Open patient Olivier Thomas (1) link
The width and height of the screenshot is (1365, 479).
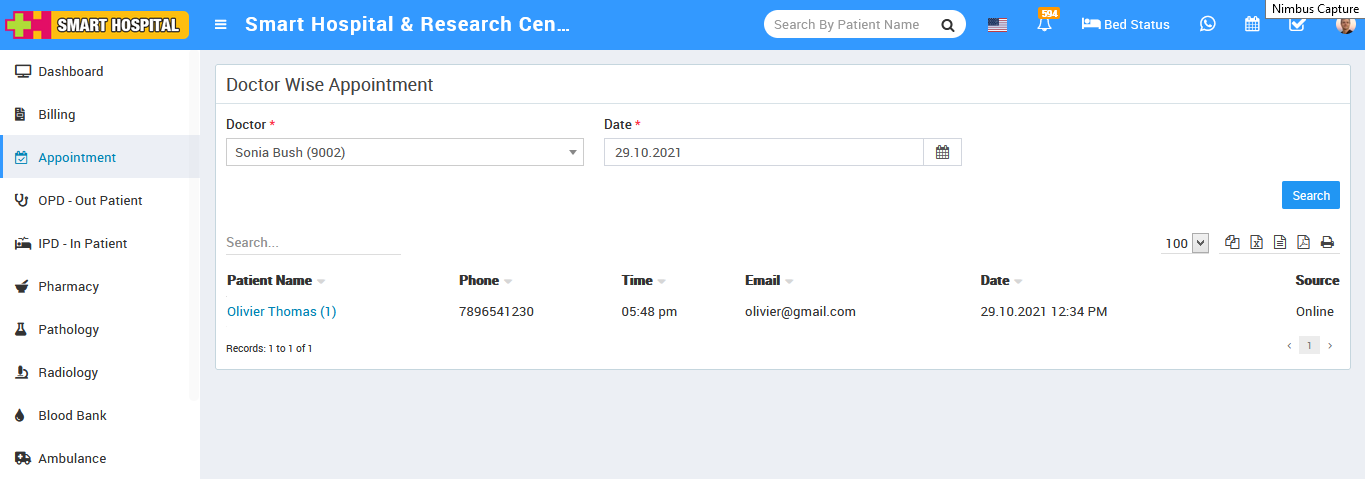281,312
